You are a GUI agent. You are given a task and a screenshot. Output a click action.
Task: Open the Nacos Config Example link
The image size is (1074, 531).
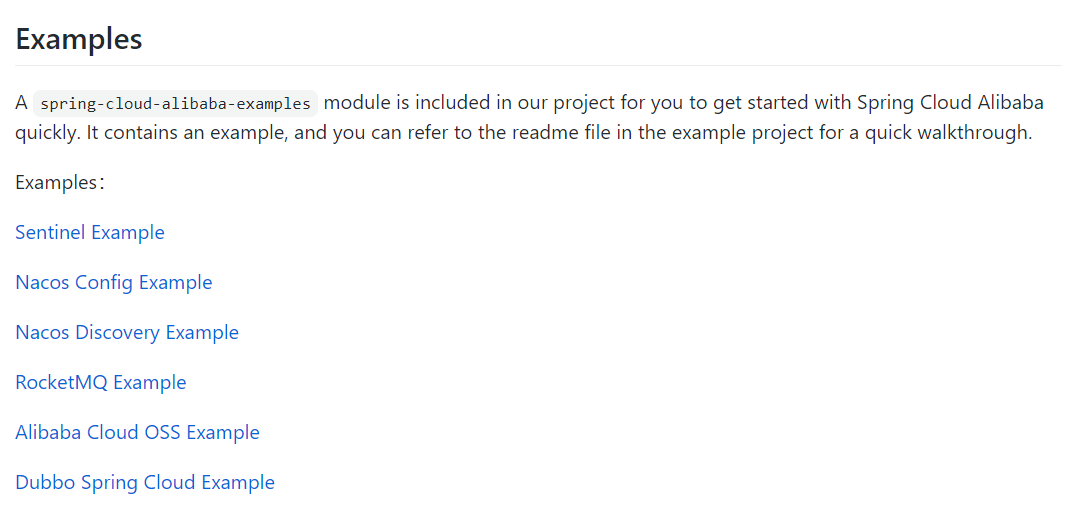[114, 283]
